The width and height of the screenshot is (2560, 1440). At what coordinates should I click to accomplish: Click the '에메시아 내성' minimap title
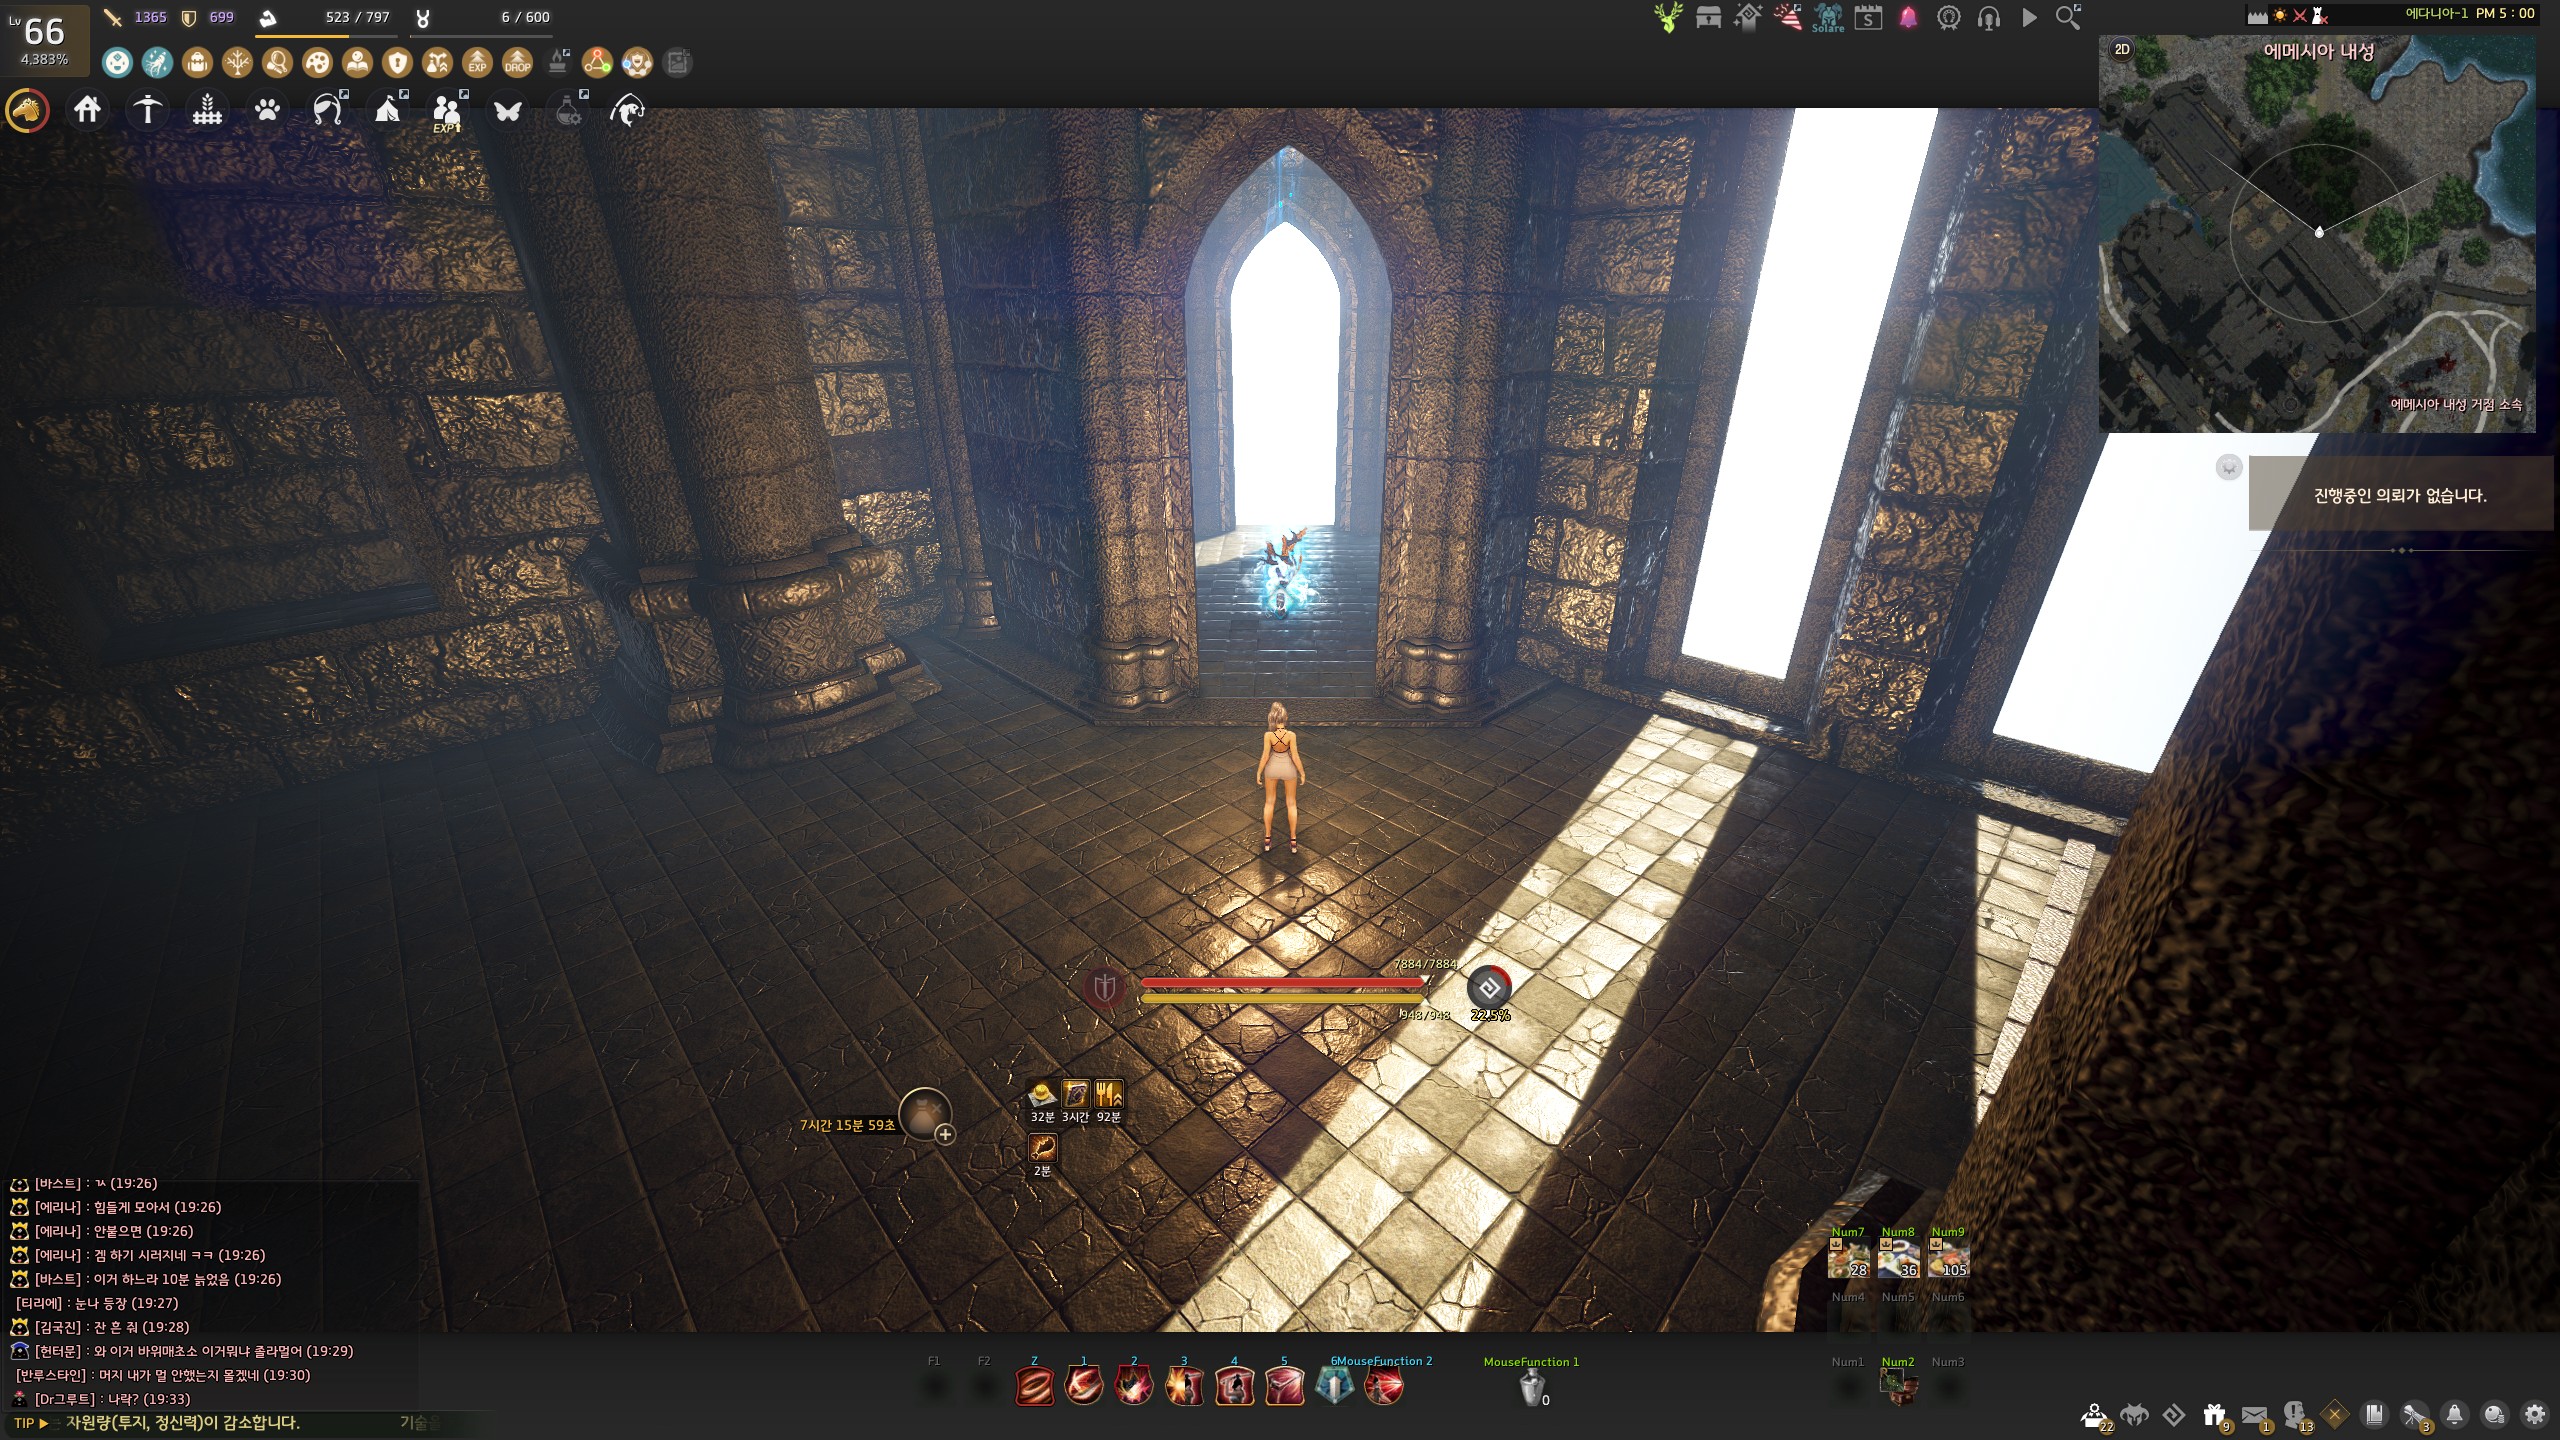coord(2318,52)
